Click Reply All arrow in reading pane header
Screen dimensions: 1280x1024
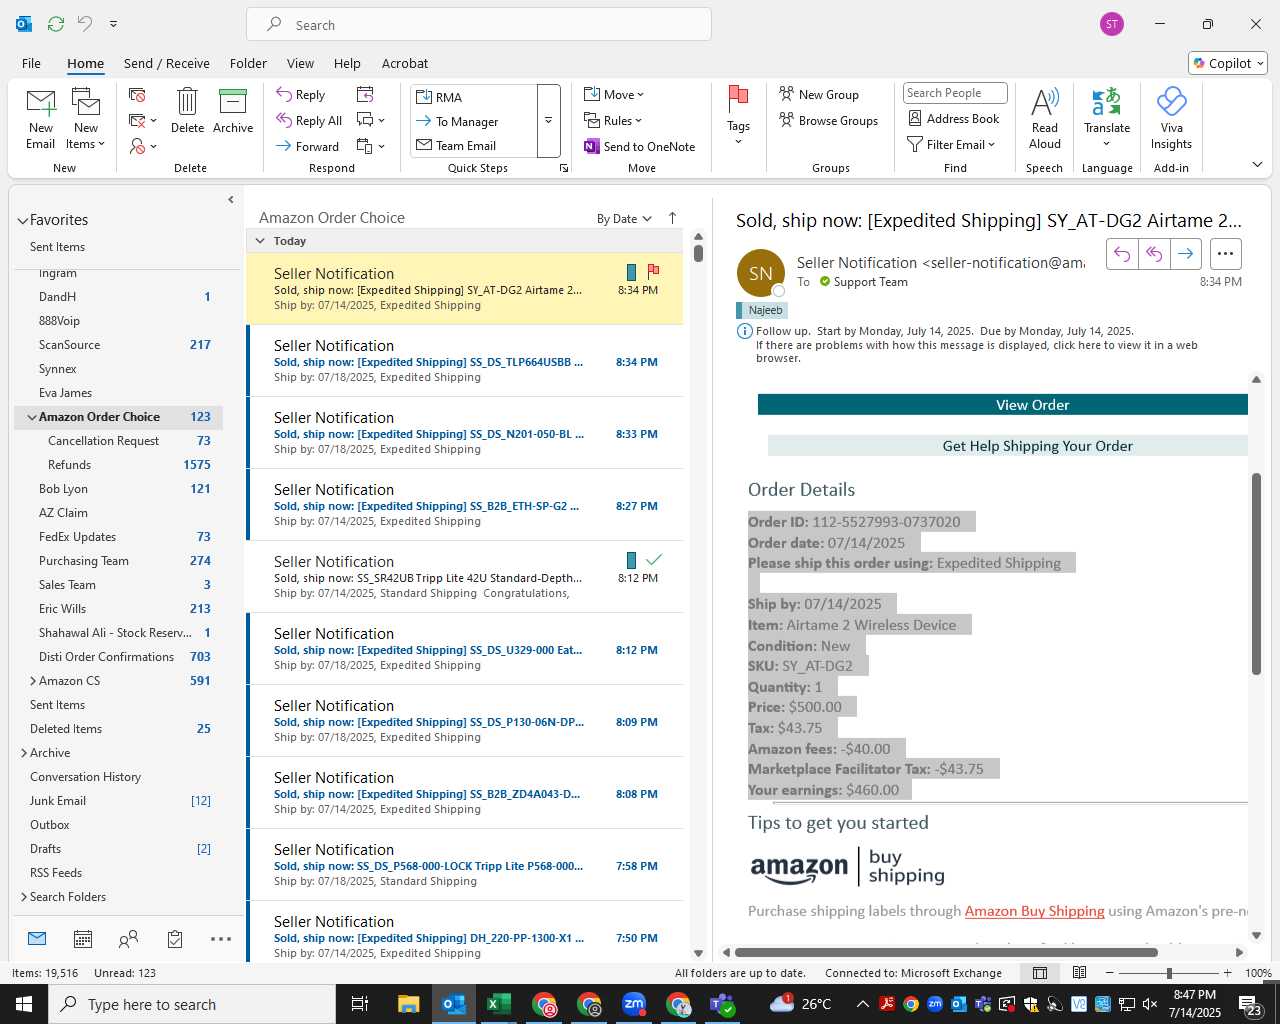1154,254
